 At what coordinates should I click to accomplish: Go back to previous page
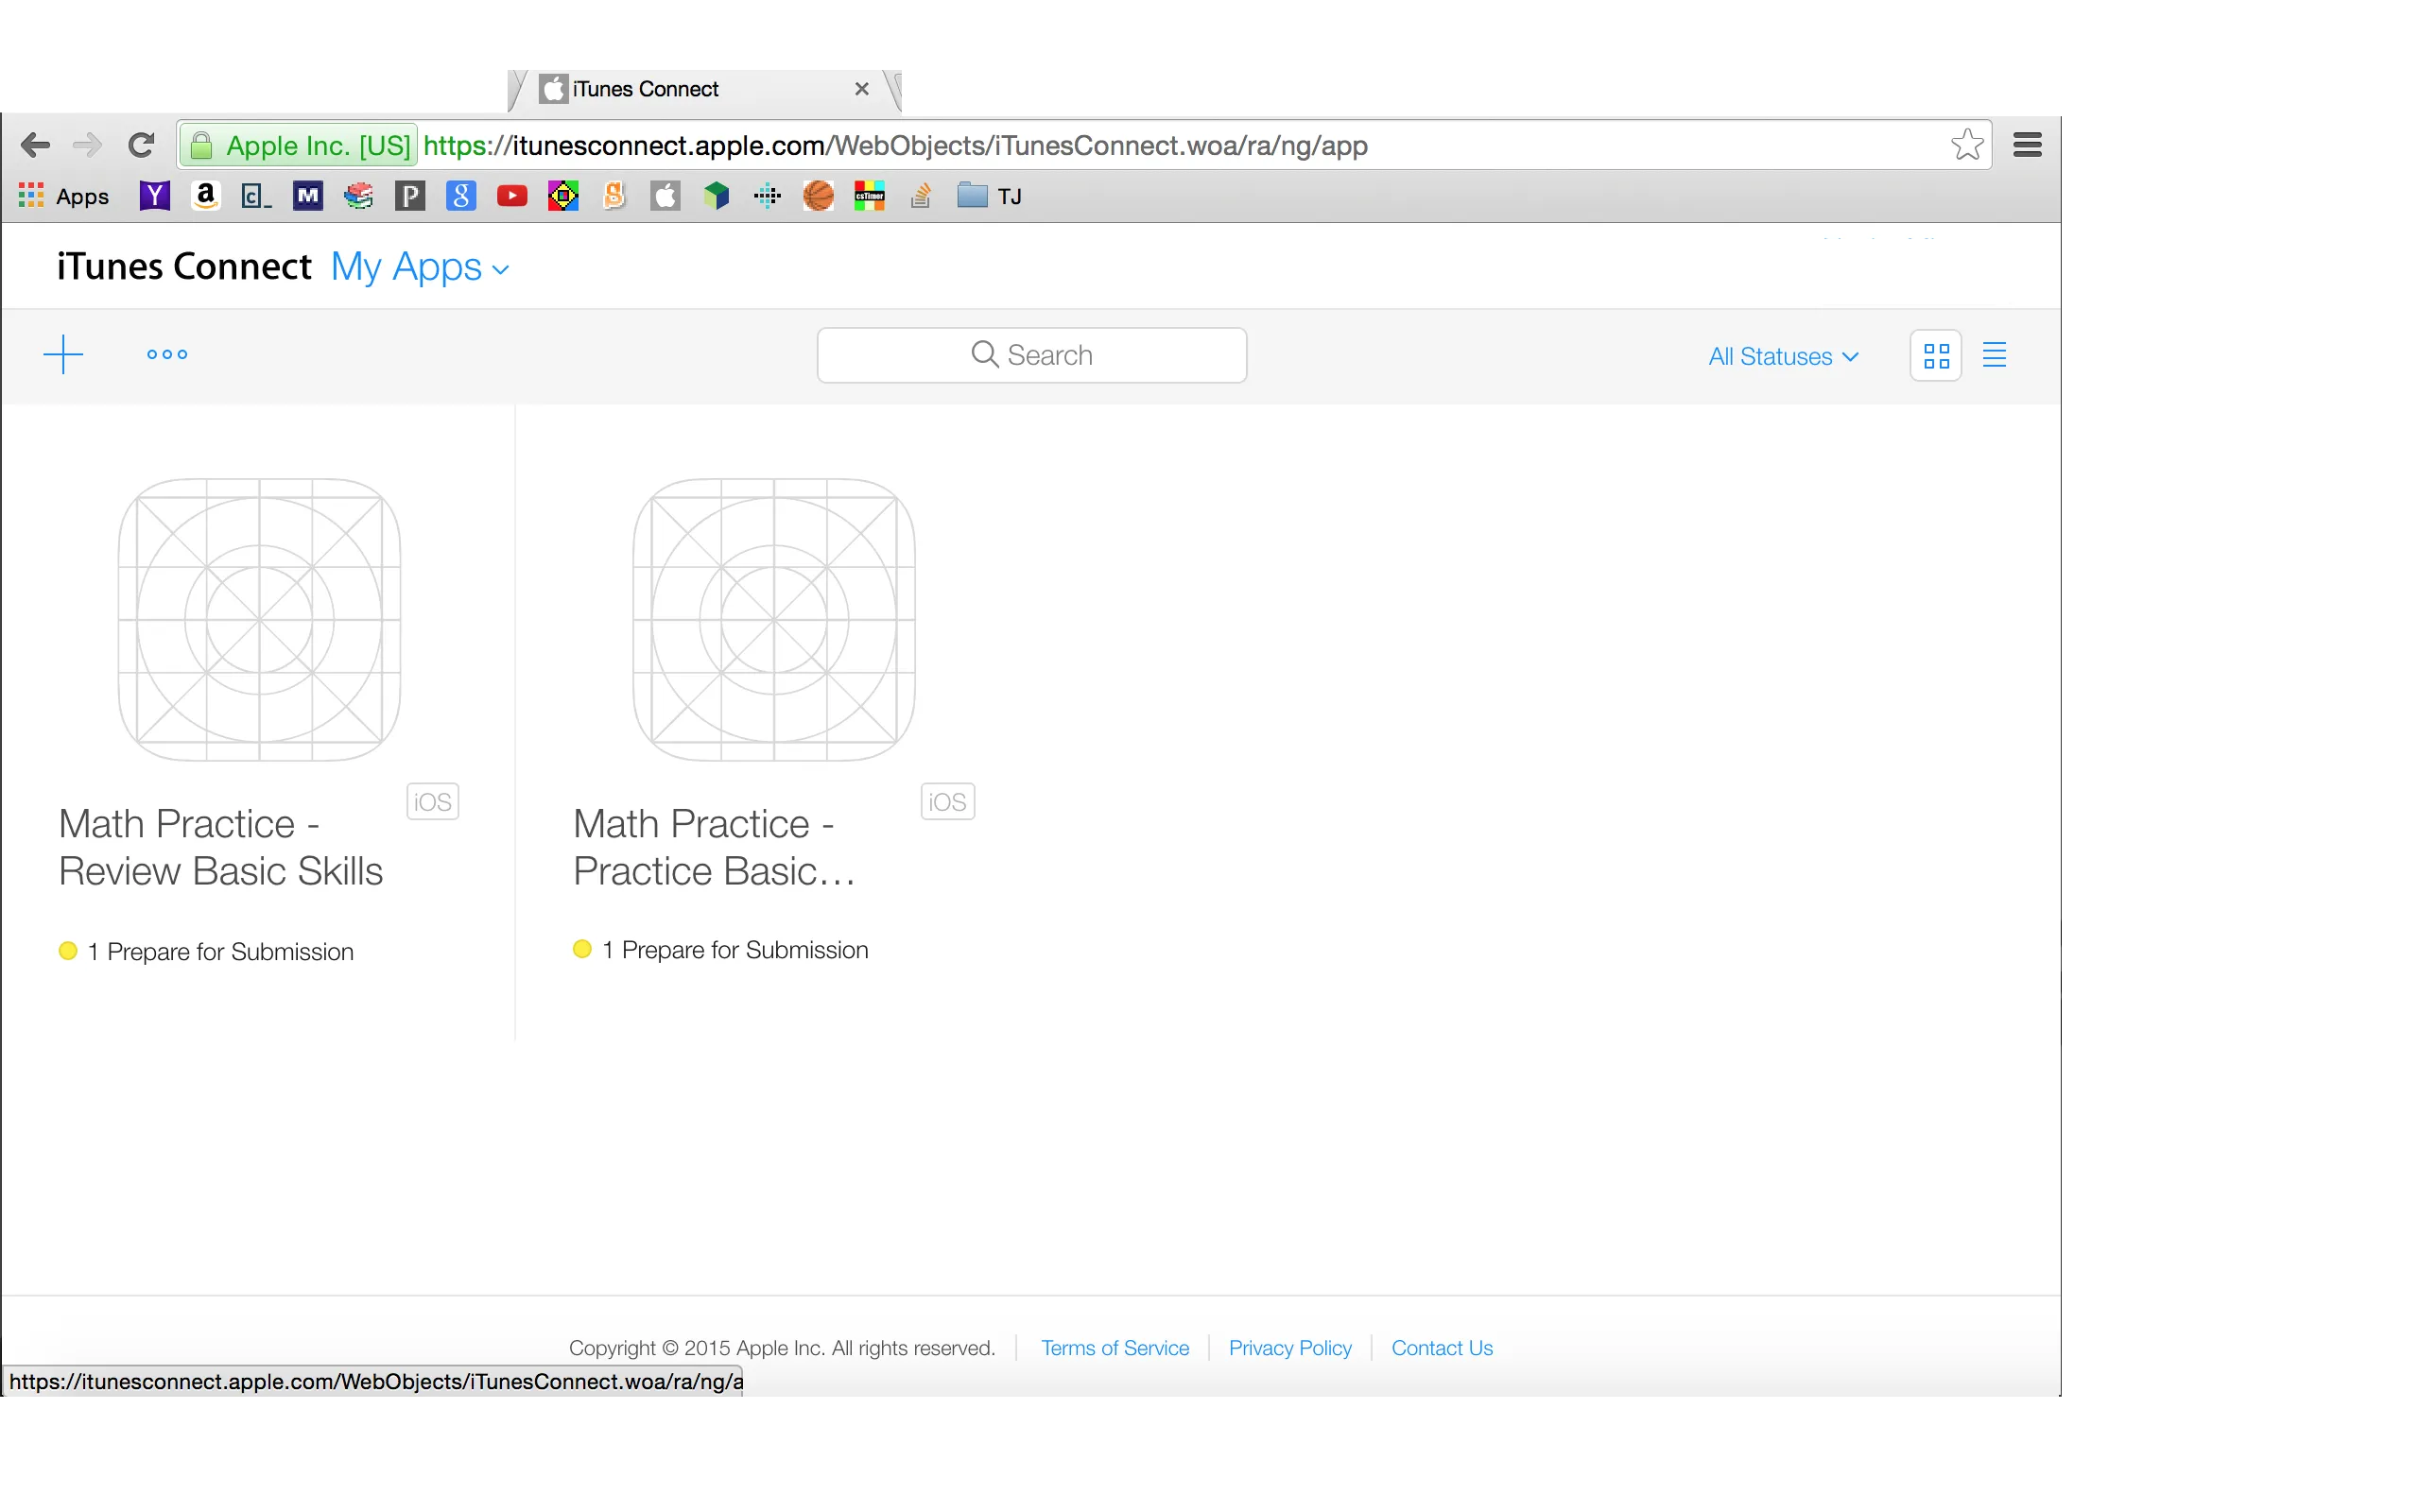click(x=35, y=145)
